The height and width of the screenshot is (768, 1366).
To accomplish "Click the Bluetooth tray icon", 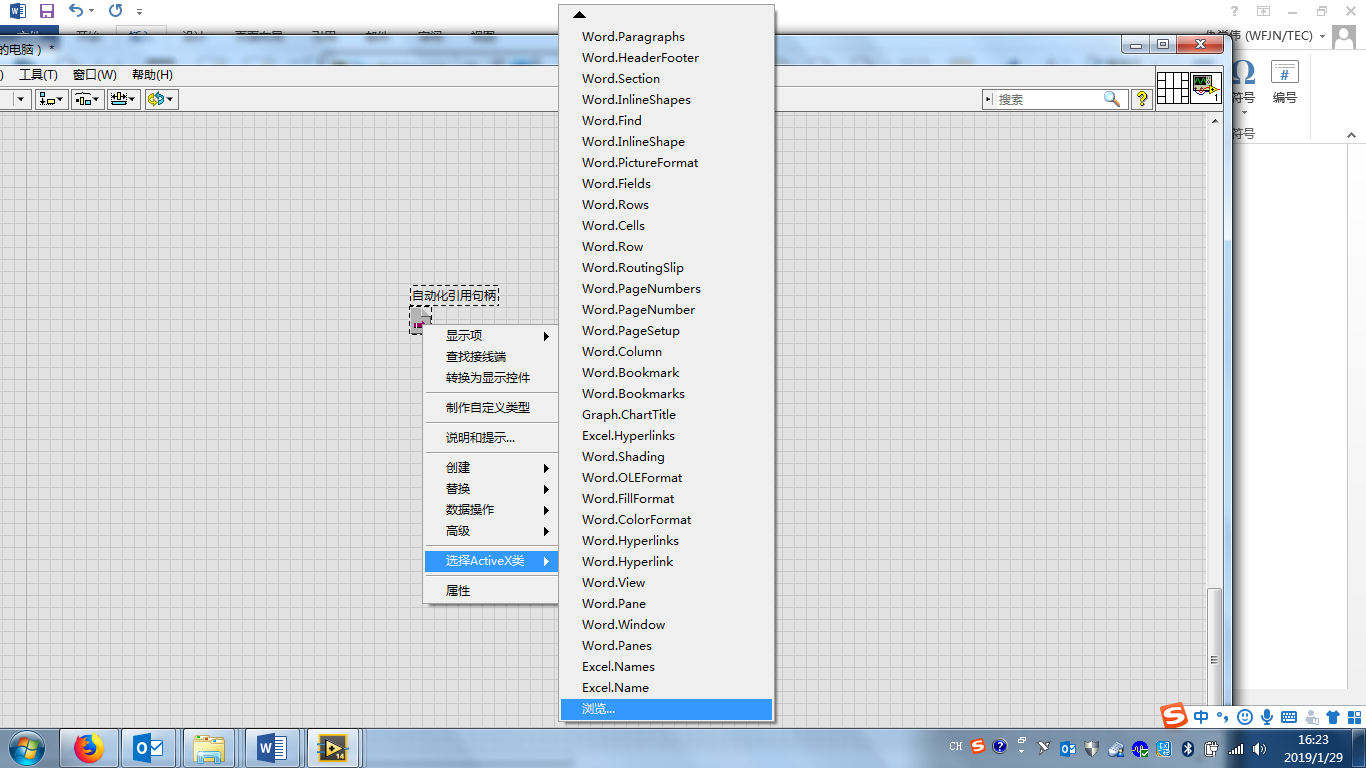I will click(x=1189, y=748).
